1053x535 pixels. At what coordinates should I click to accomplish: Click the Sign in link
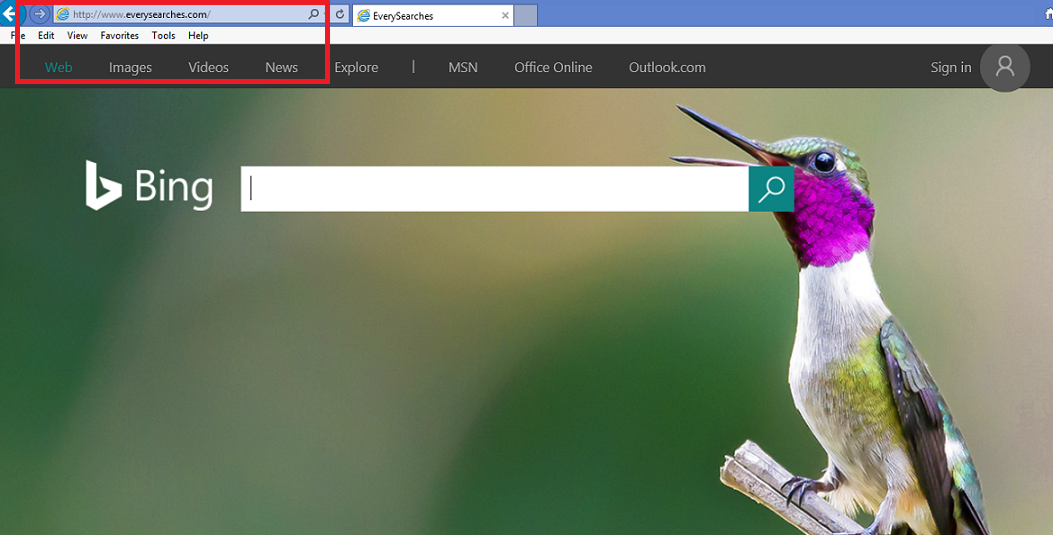click(950, 68)
